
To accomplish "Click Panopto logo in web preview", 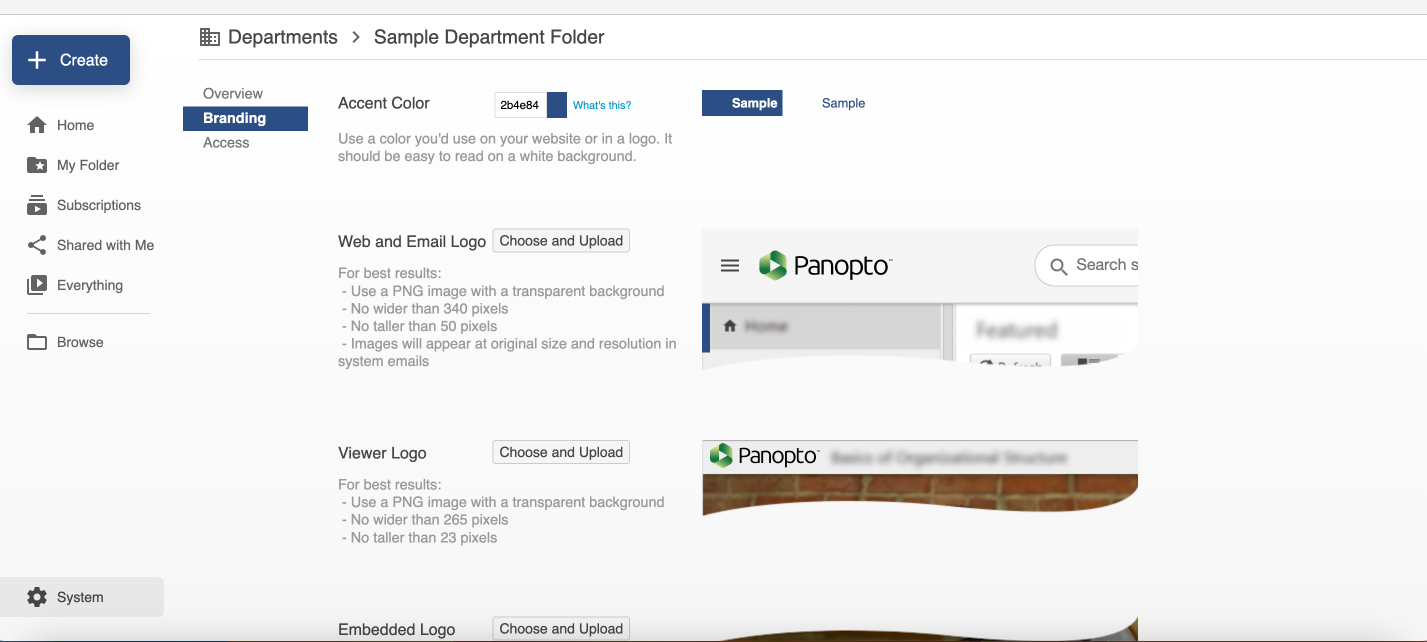I will coord(825,265).
